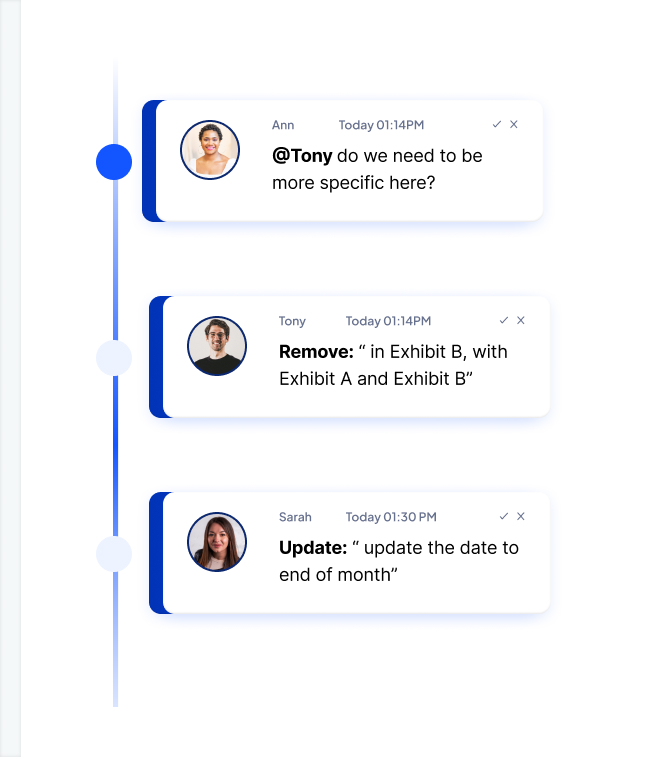This screenshot has height=757, width=646.
Task: Approve Sarah's Update suggestion checkmark
Action: point(504,517)
